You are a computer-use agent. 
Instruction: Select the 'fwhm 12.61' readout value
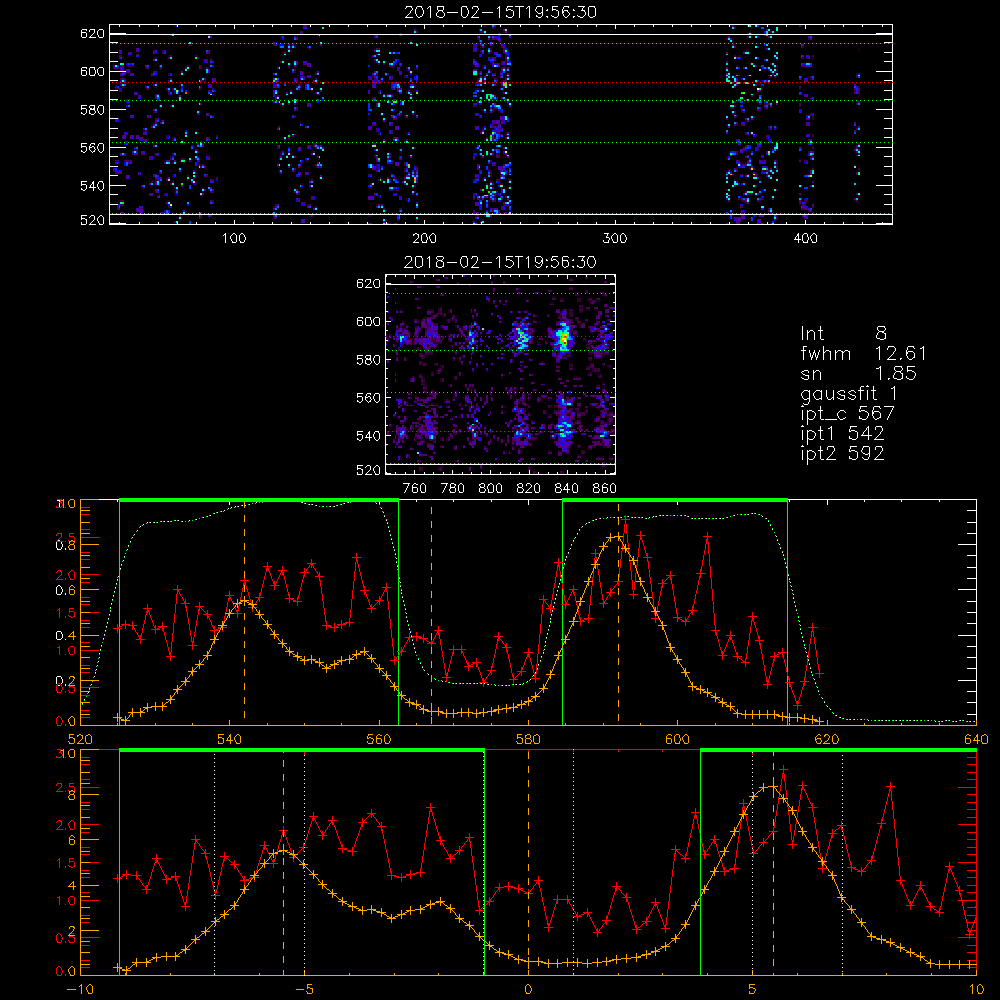tap(864, 353)
